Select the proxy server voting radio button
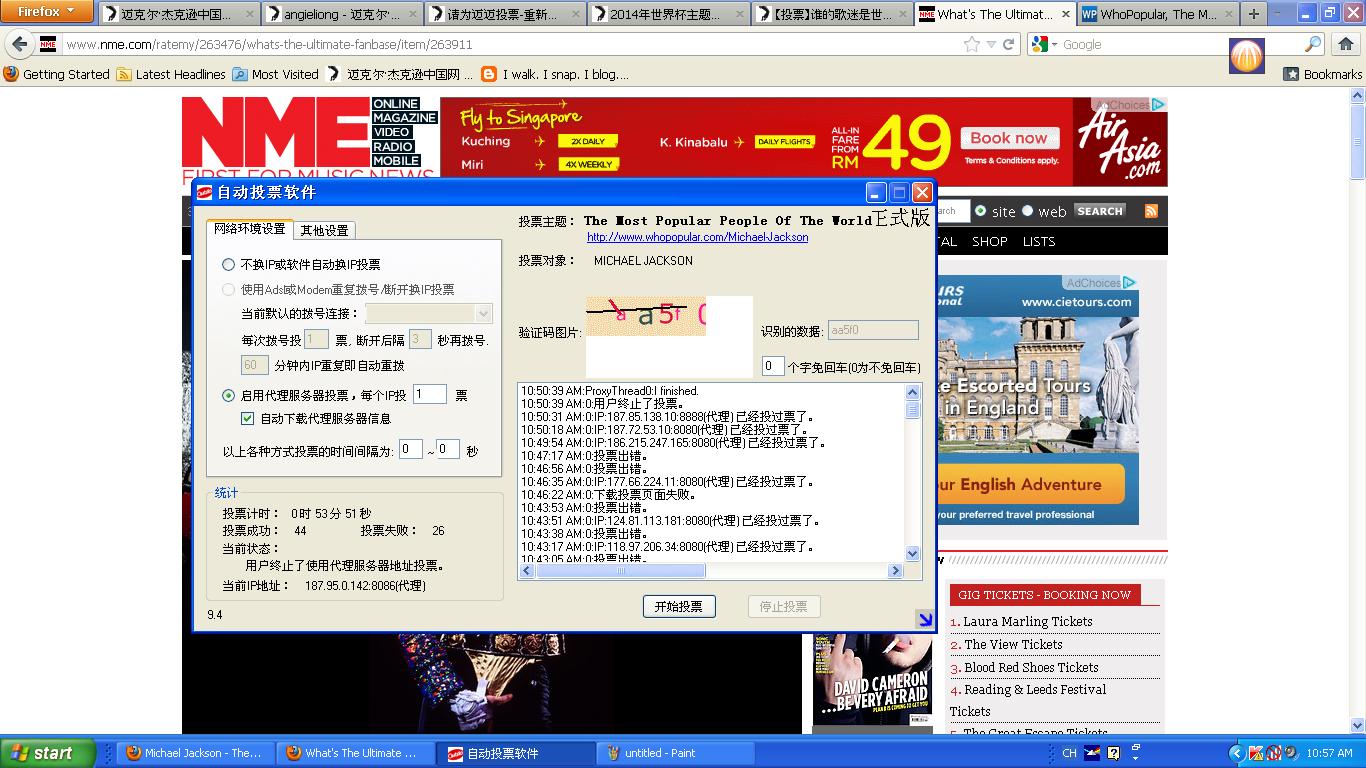Screen dimensions: 1366x768 [x=229, y=396]
